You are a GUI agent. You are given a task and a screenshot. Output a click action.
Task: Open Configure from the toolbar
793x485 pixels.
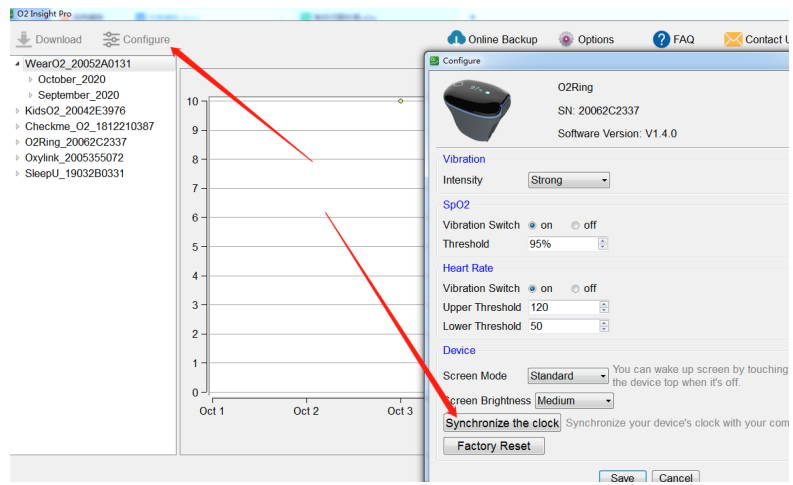(136, 39)
